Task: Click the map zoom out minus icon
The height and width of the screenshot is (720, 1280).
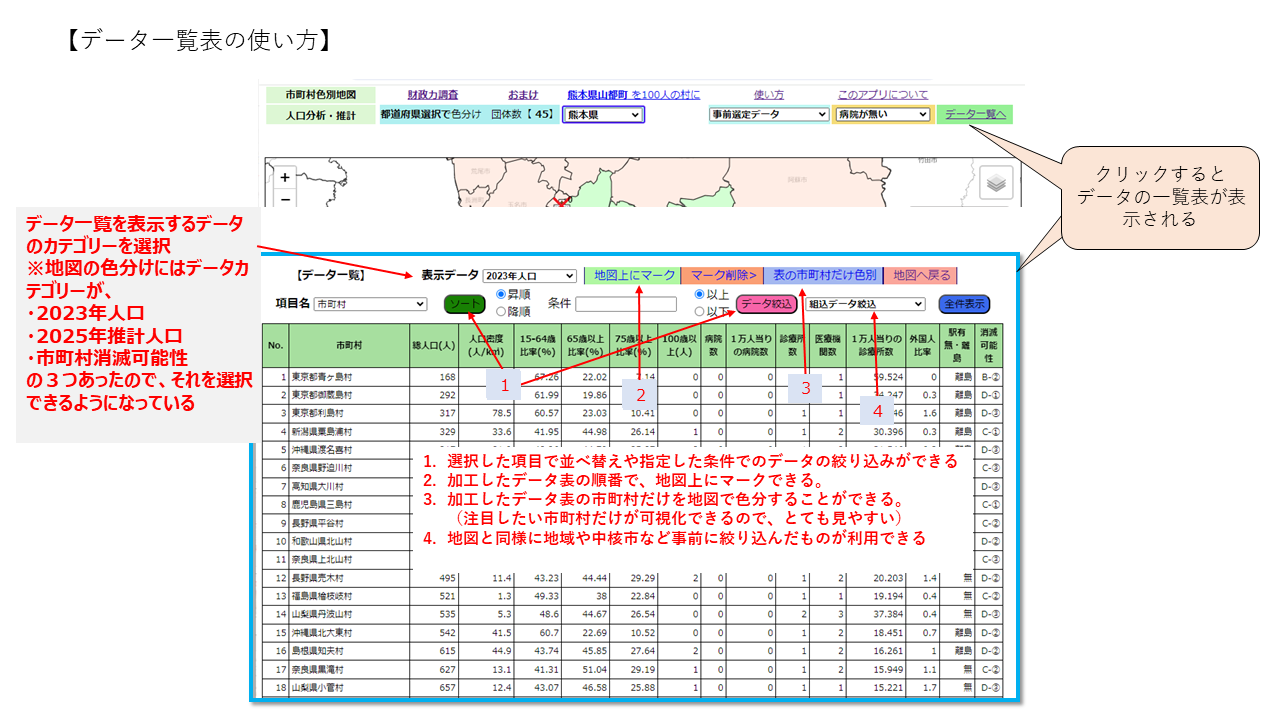Action: 285,199
